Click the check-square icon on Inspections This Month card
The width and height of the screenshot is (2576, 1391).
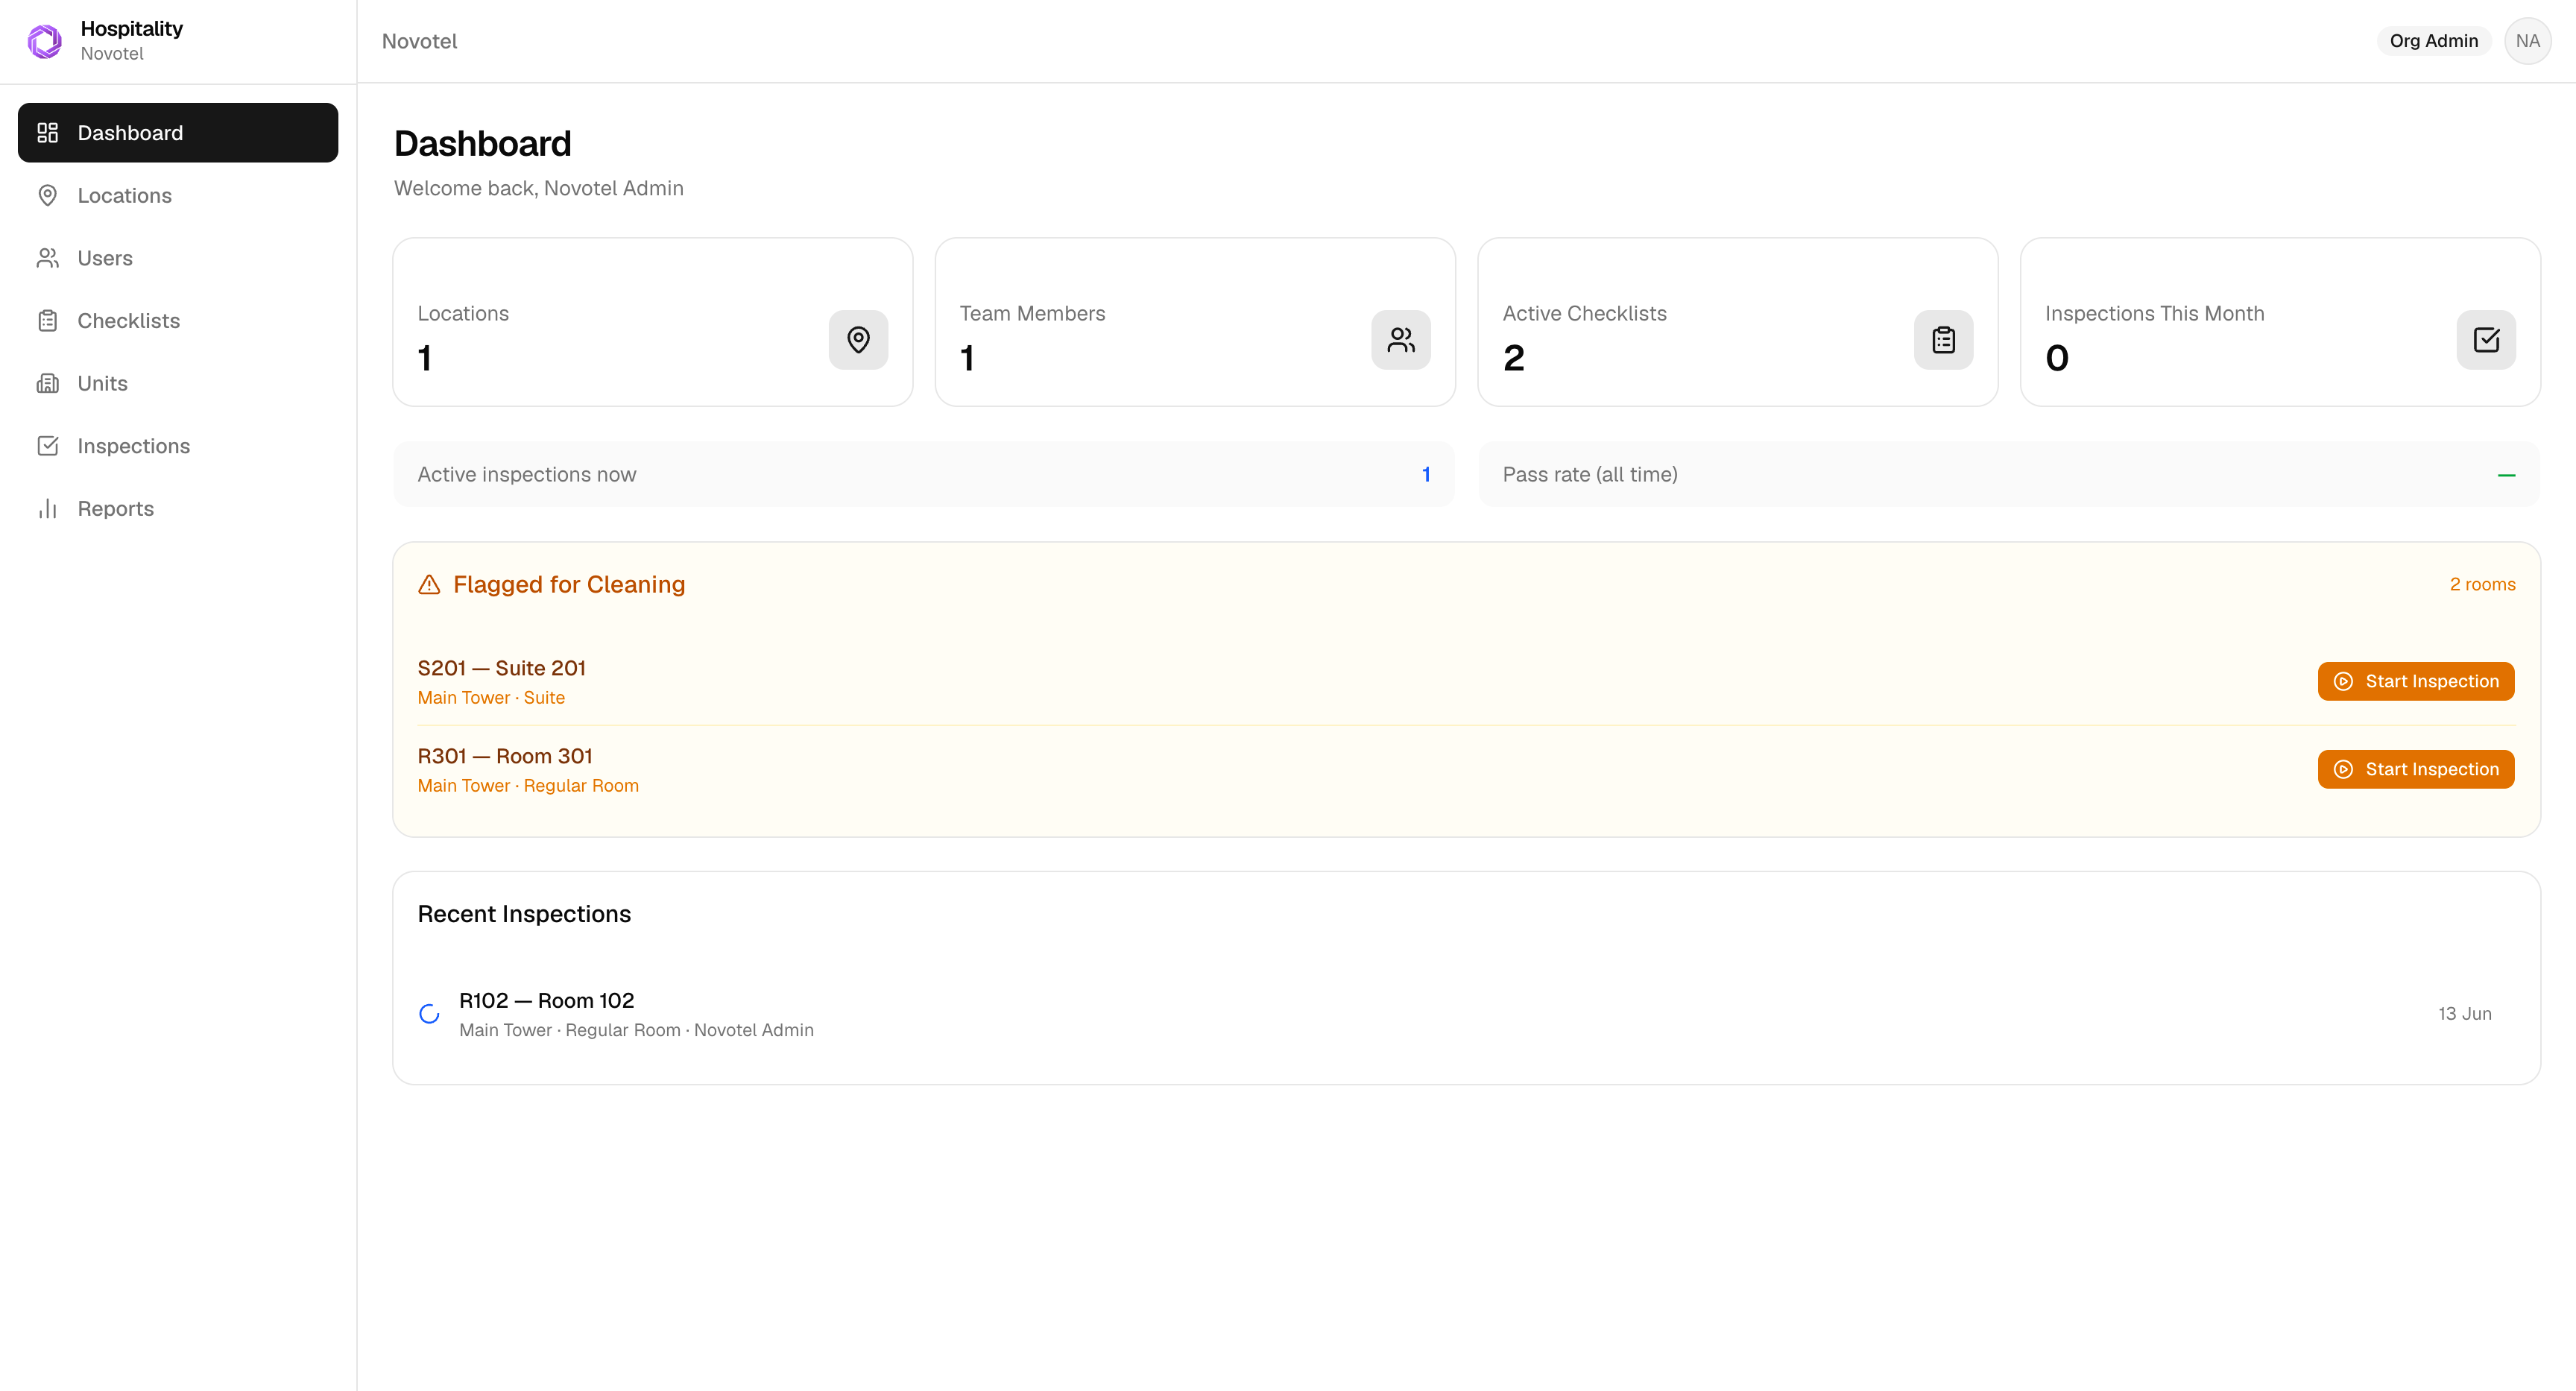[2487, 340]
